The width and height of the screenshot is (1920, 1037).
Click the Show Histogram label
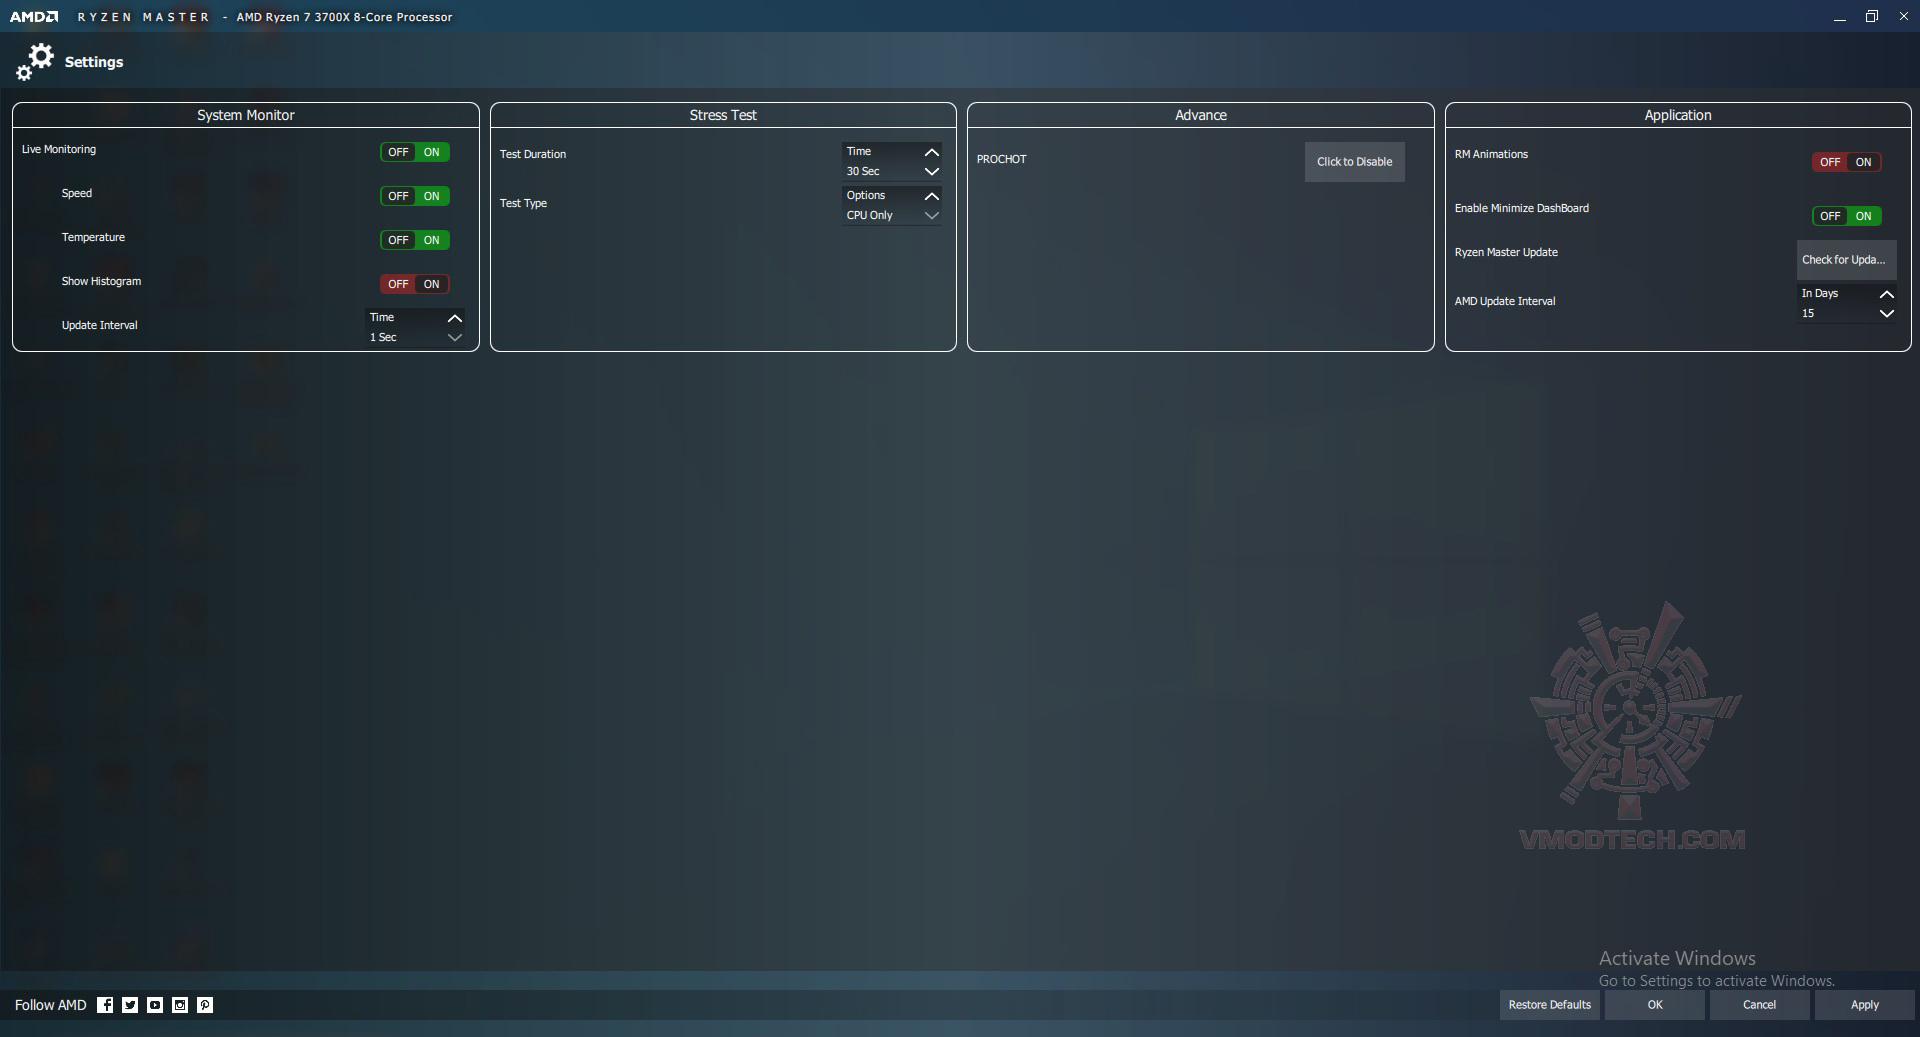pos(101,281)
